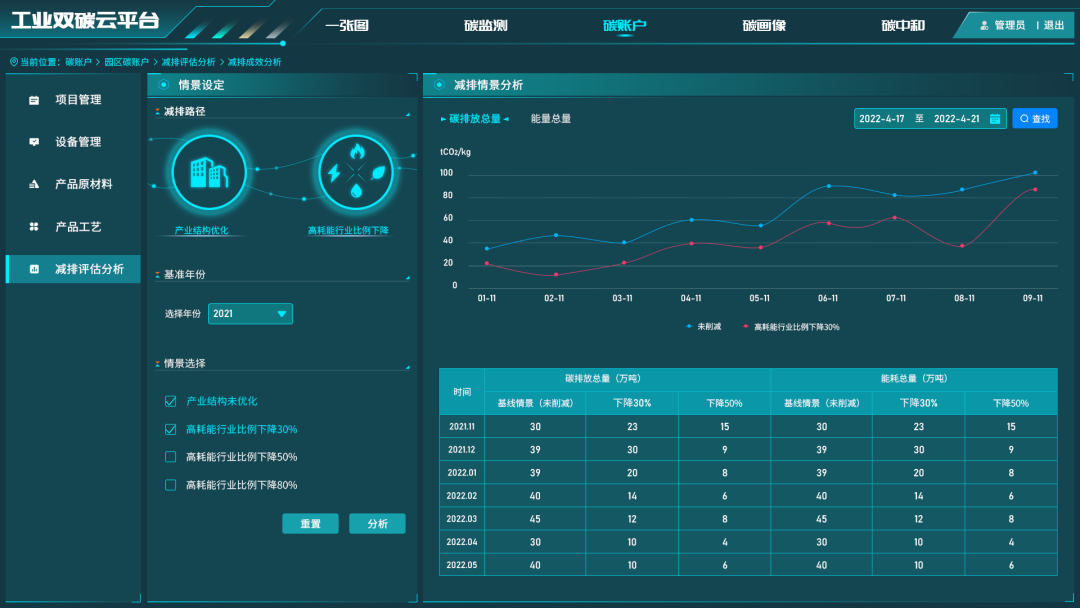Uncheck the 产业结构未优化 checkbox
Image resolution: width=1080 pixels, height=608 pixels.
[170, 401]
